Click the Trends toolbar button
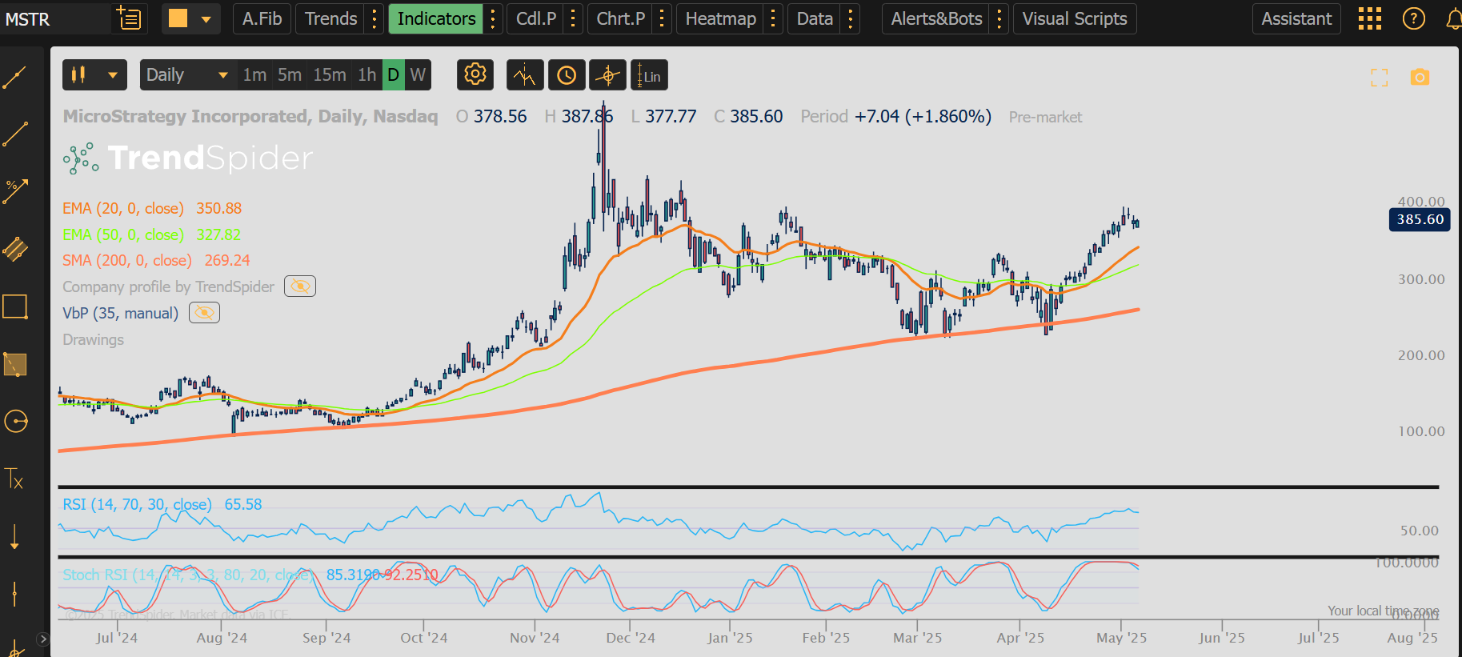This screenshot has width=1462, height=657. (x=331, y=18)
